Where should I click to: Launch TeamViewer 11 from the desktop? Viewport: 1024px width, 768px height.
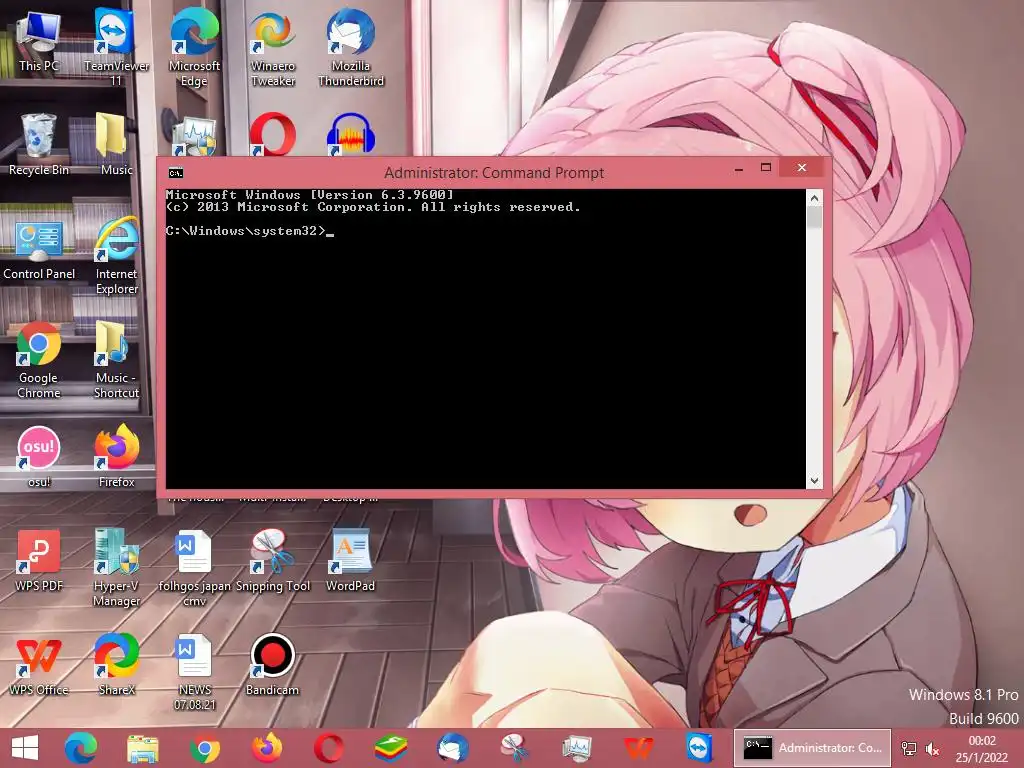tap(116, 47)
